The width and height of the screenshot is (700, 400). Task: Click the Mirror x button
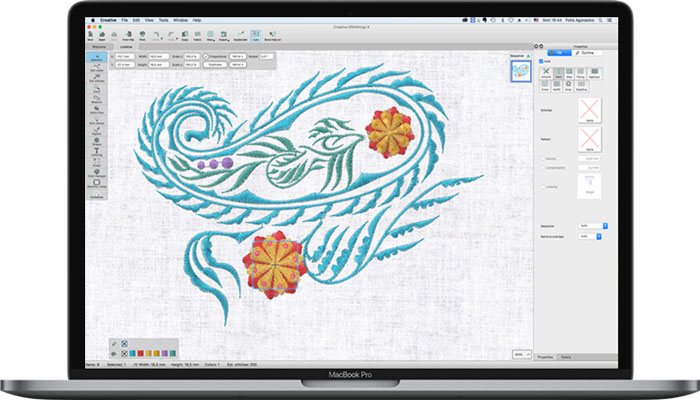point(237,56)
